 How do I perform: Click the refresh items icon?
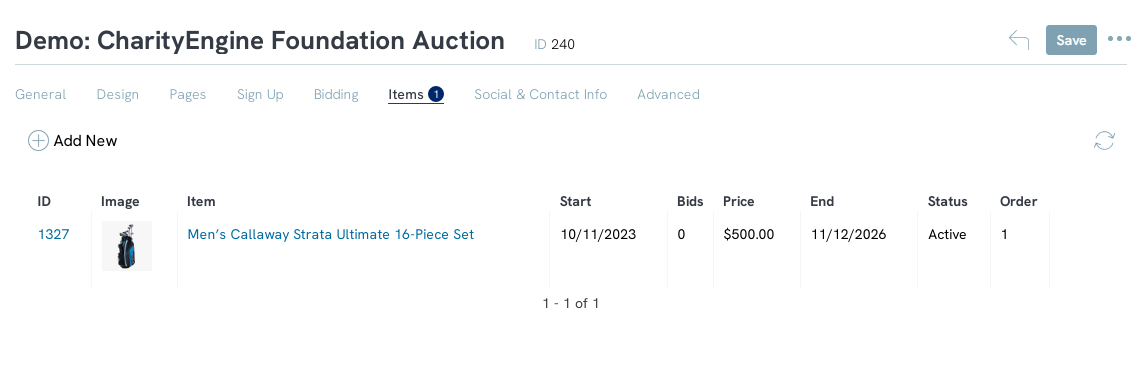click(1104, 141)
